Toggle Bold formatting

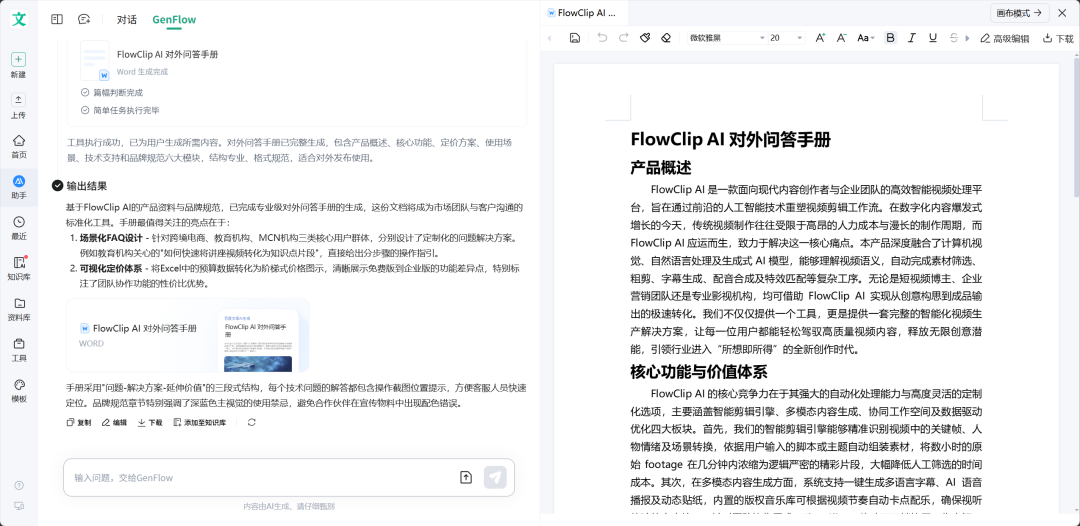(891, 38)
